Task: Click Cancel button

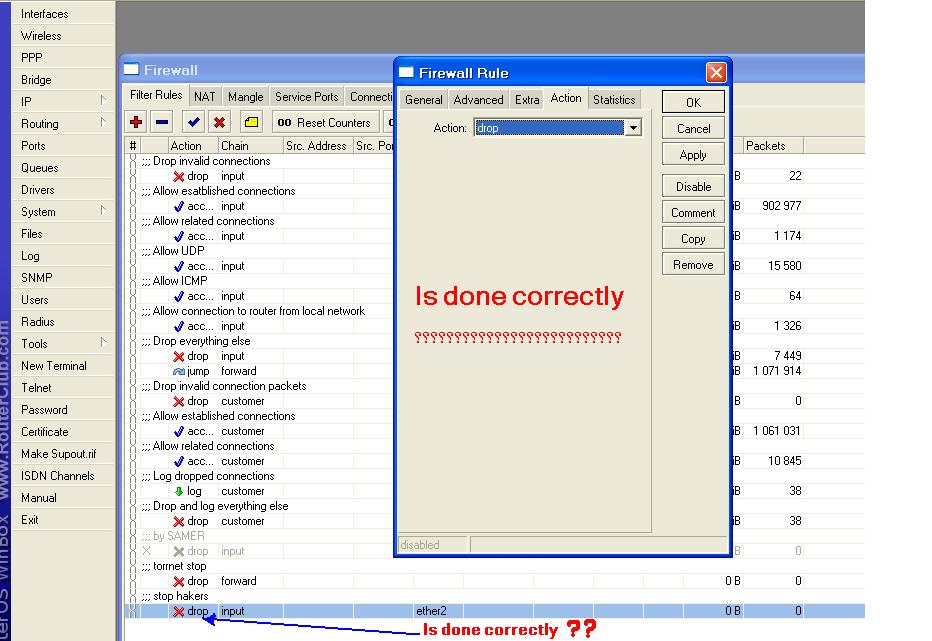Action: point(693,128)
